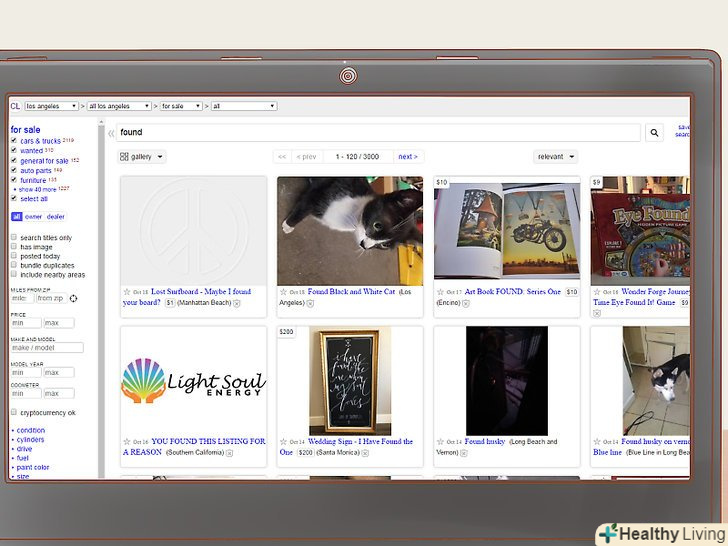Expand the cylinders filter

[30, 440]
